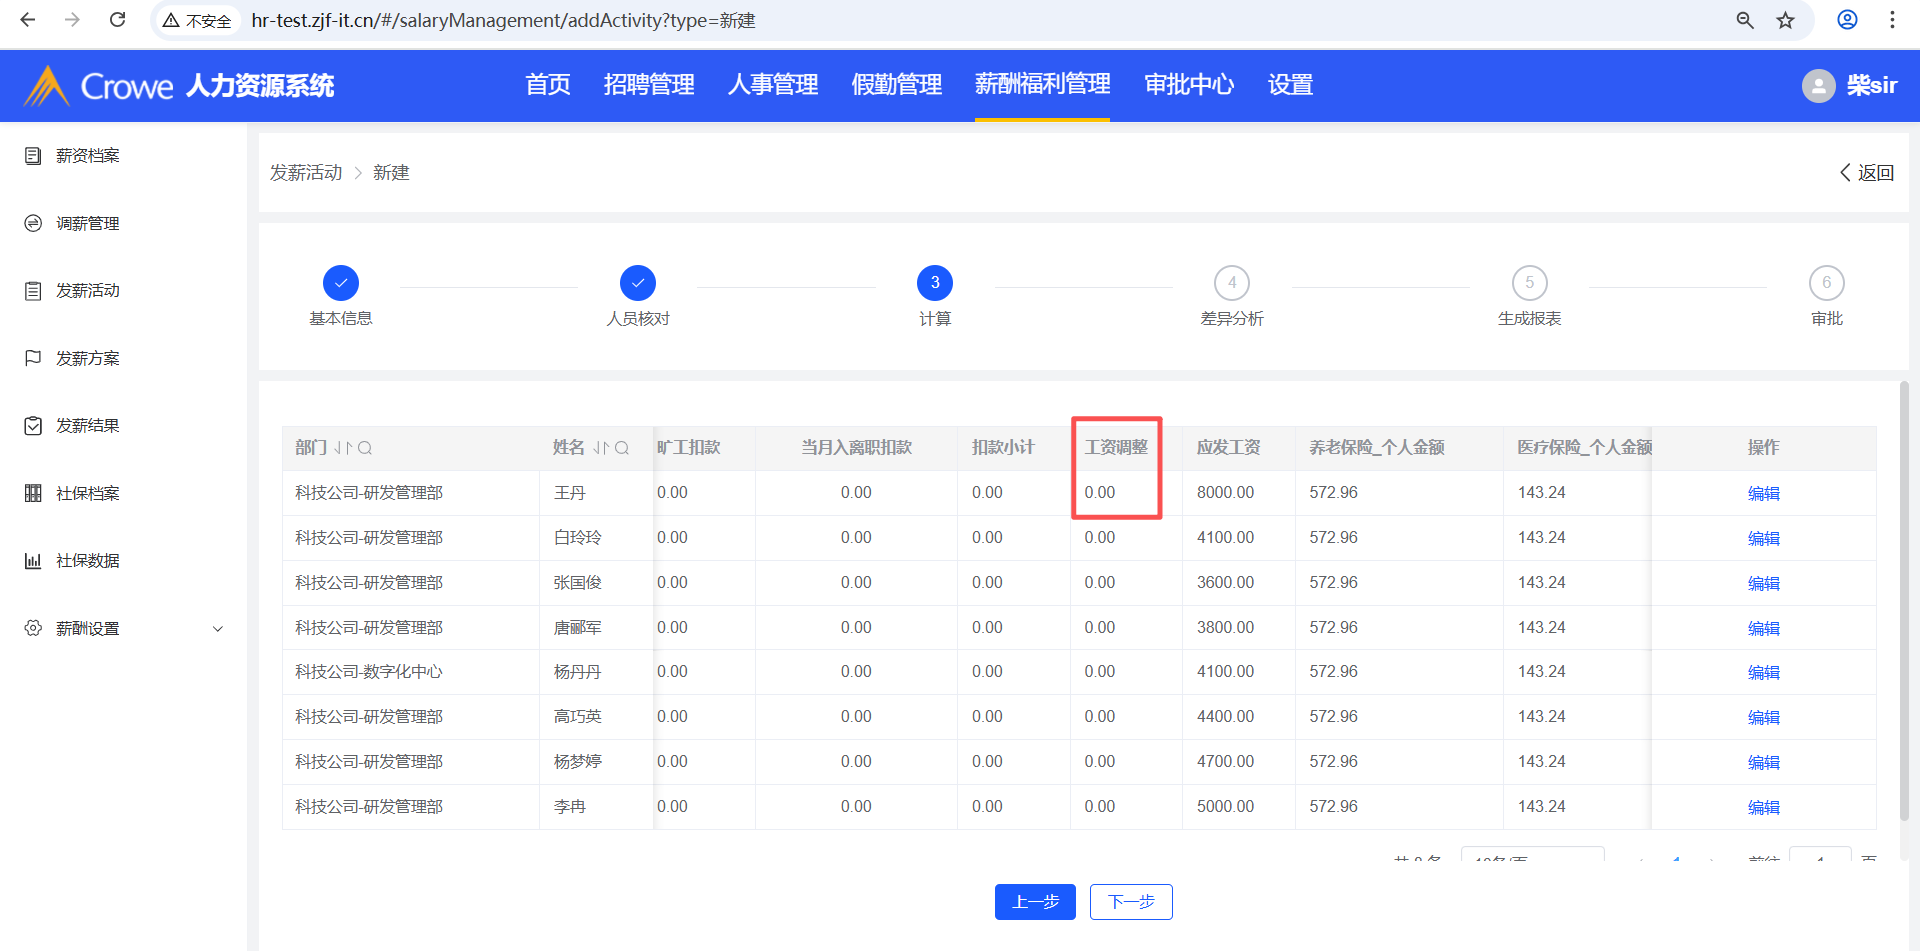The image size is (1920, 951).
Task: Bookmark this page with the star icon
Action: point(1785,20)
